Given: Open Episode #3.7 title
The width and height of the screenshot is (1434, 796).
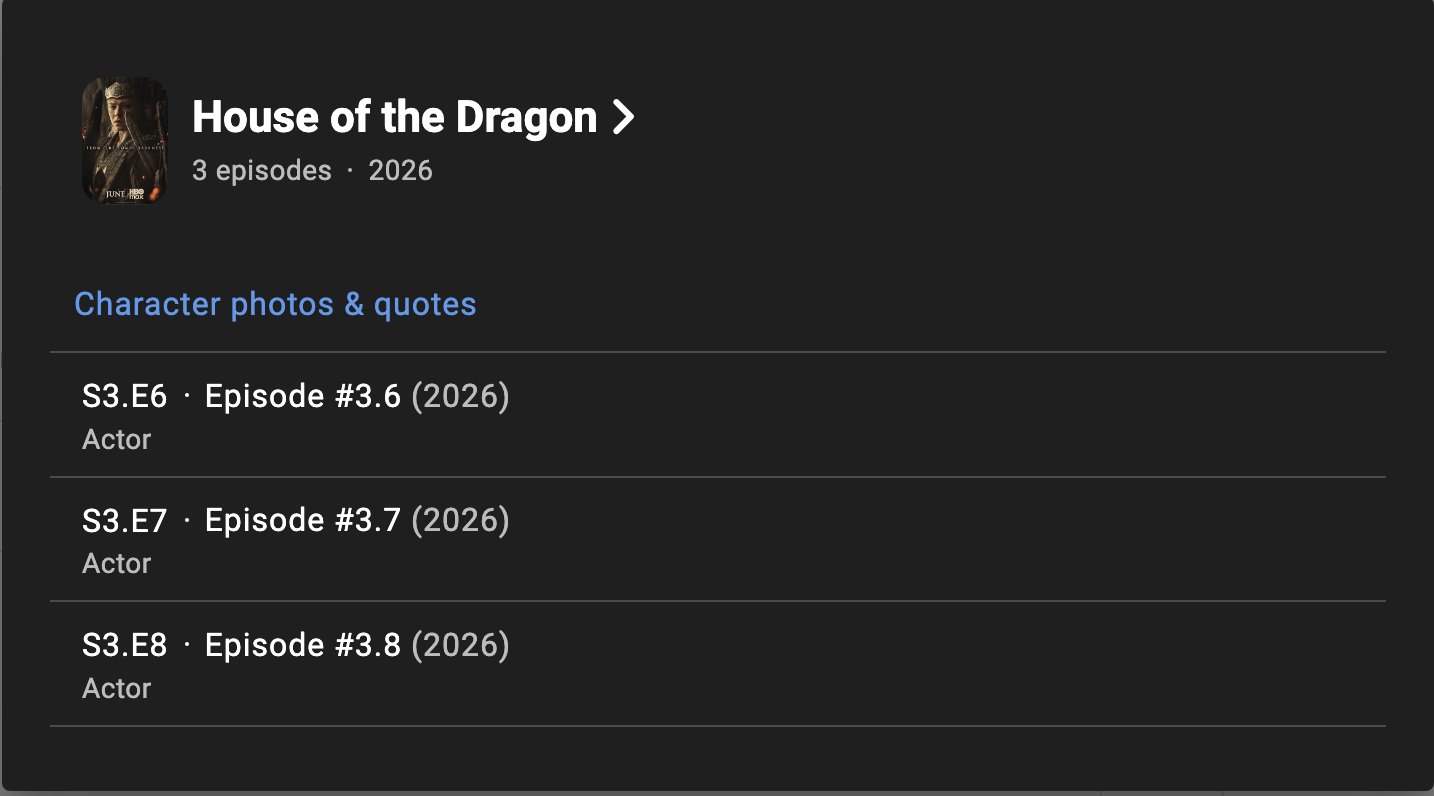Looking at the screenshot, I should click(x=303, y=521).
